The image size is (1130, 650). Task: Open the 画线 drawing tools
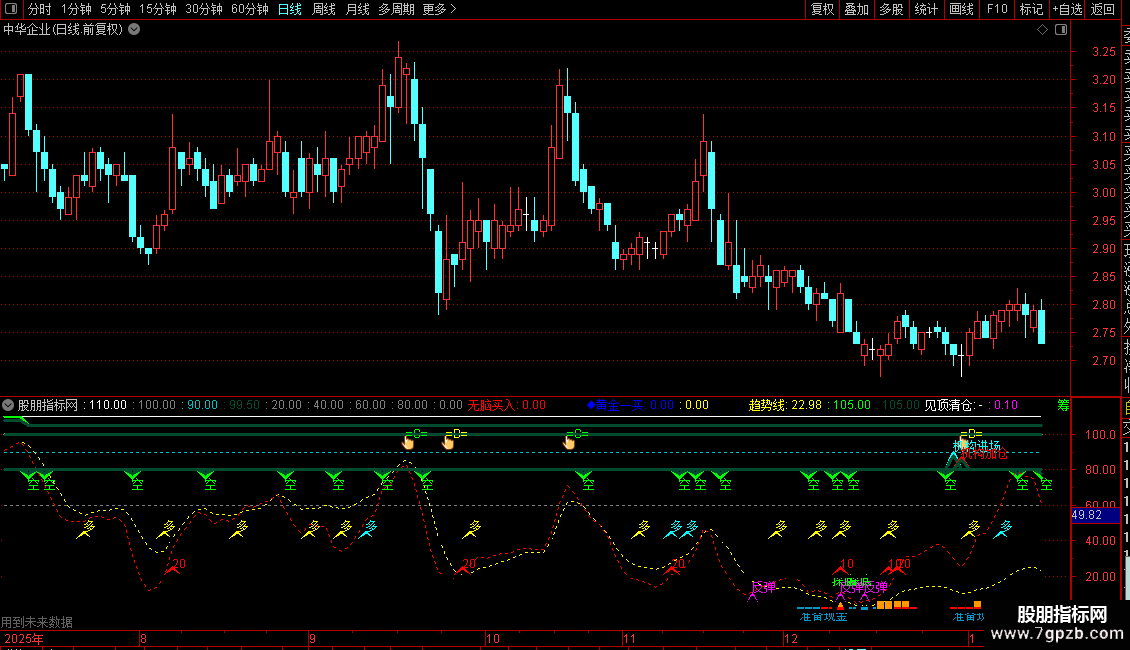(x=961, y=9)
